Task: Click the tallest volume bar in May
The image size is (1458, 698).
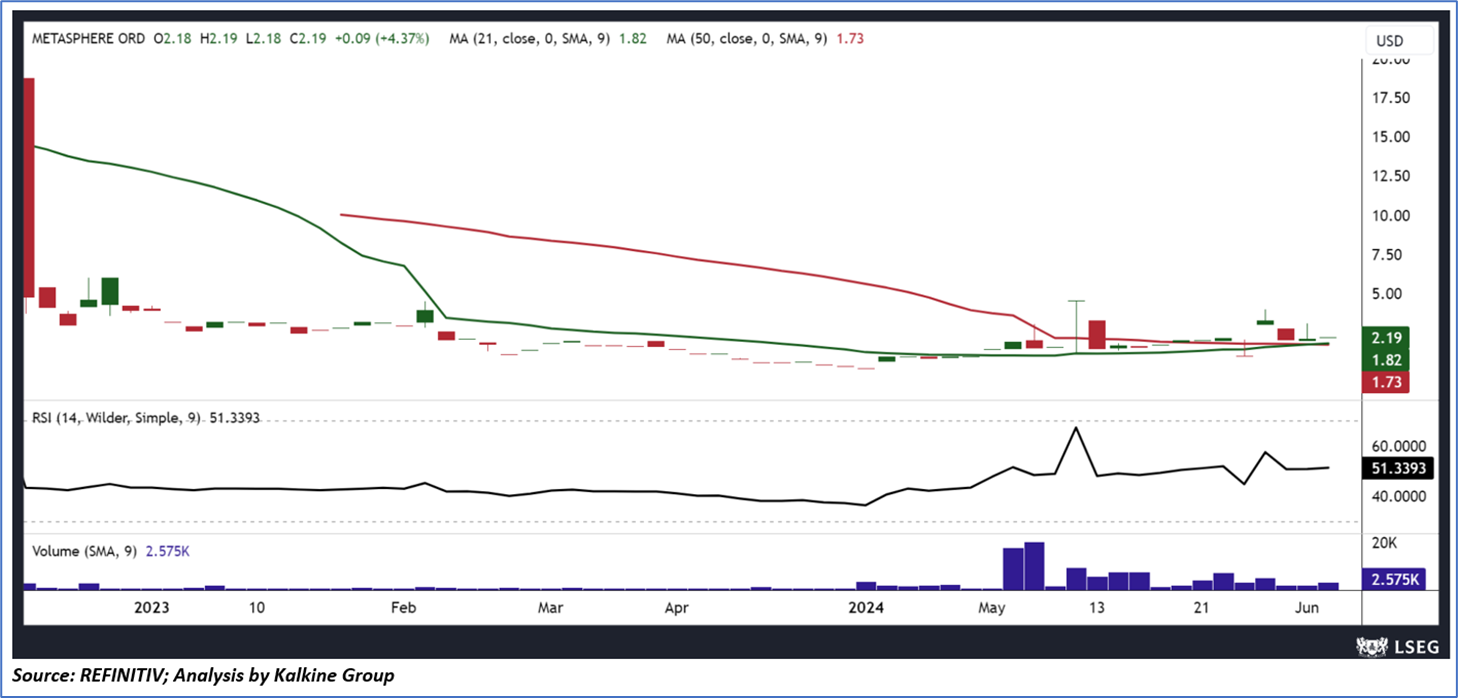Action: (x=1034, y=566)
